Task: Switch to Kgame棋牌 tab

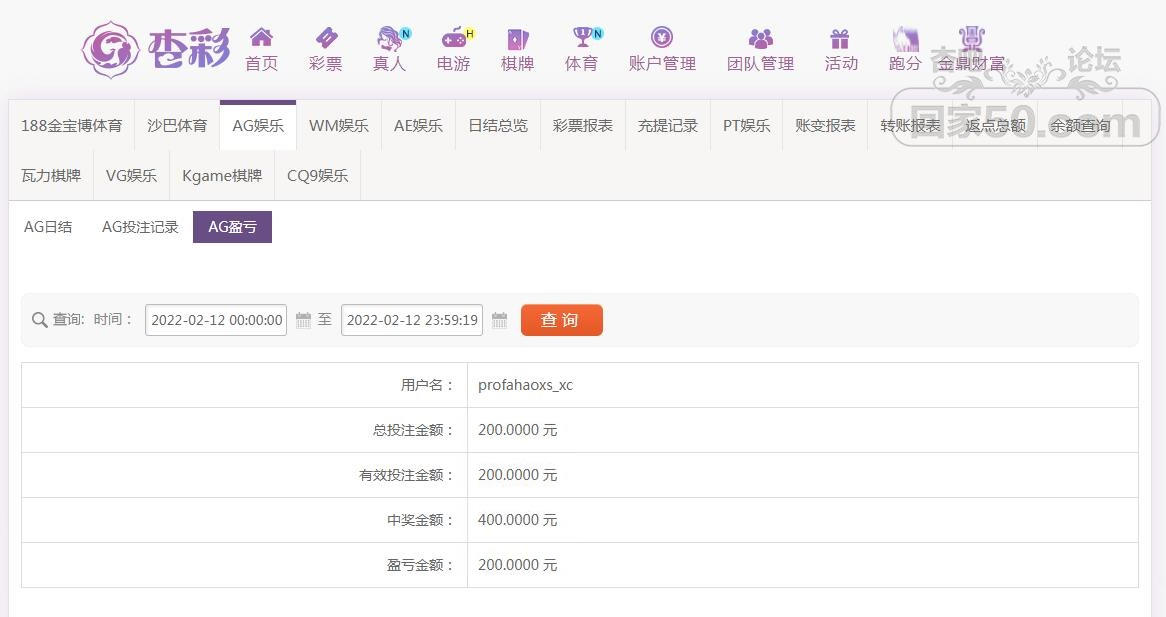Action: tap(222, 175)
